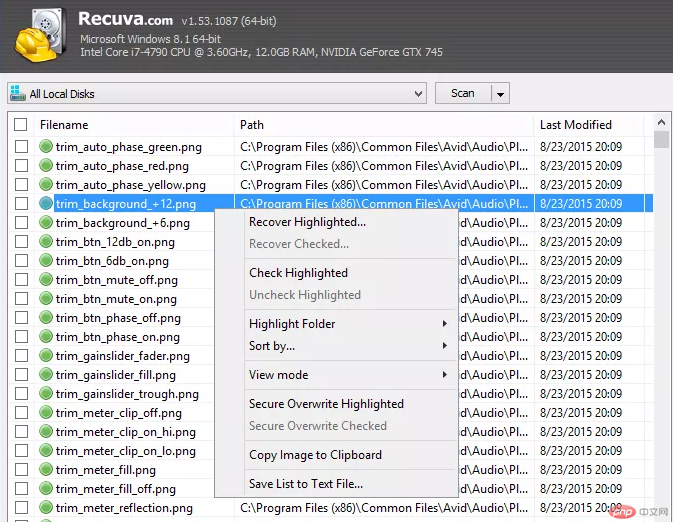Click green status circle for trim_btn_12db_on.png
The image size is (673, 522).
pos(46,241)
